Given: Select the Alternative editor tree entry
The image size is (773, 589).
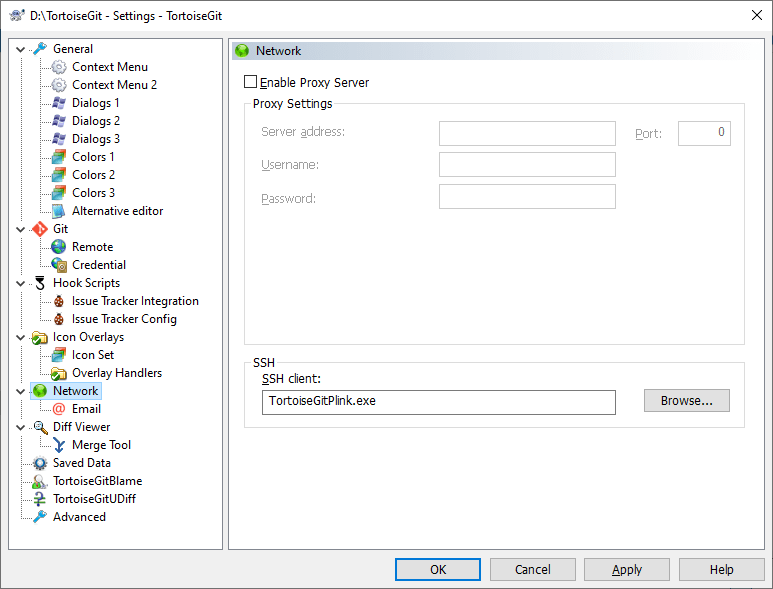Looking at the screenshot, I should pos(117,211).
